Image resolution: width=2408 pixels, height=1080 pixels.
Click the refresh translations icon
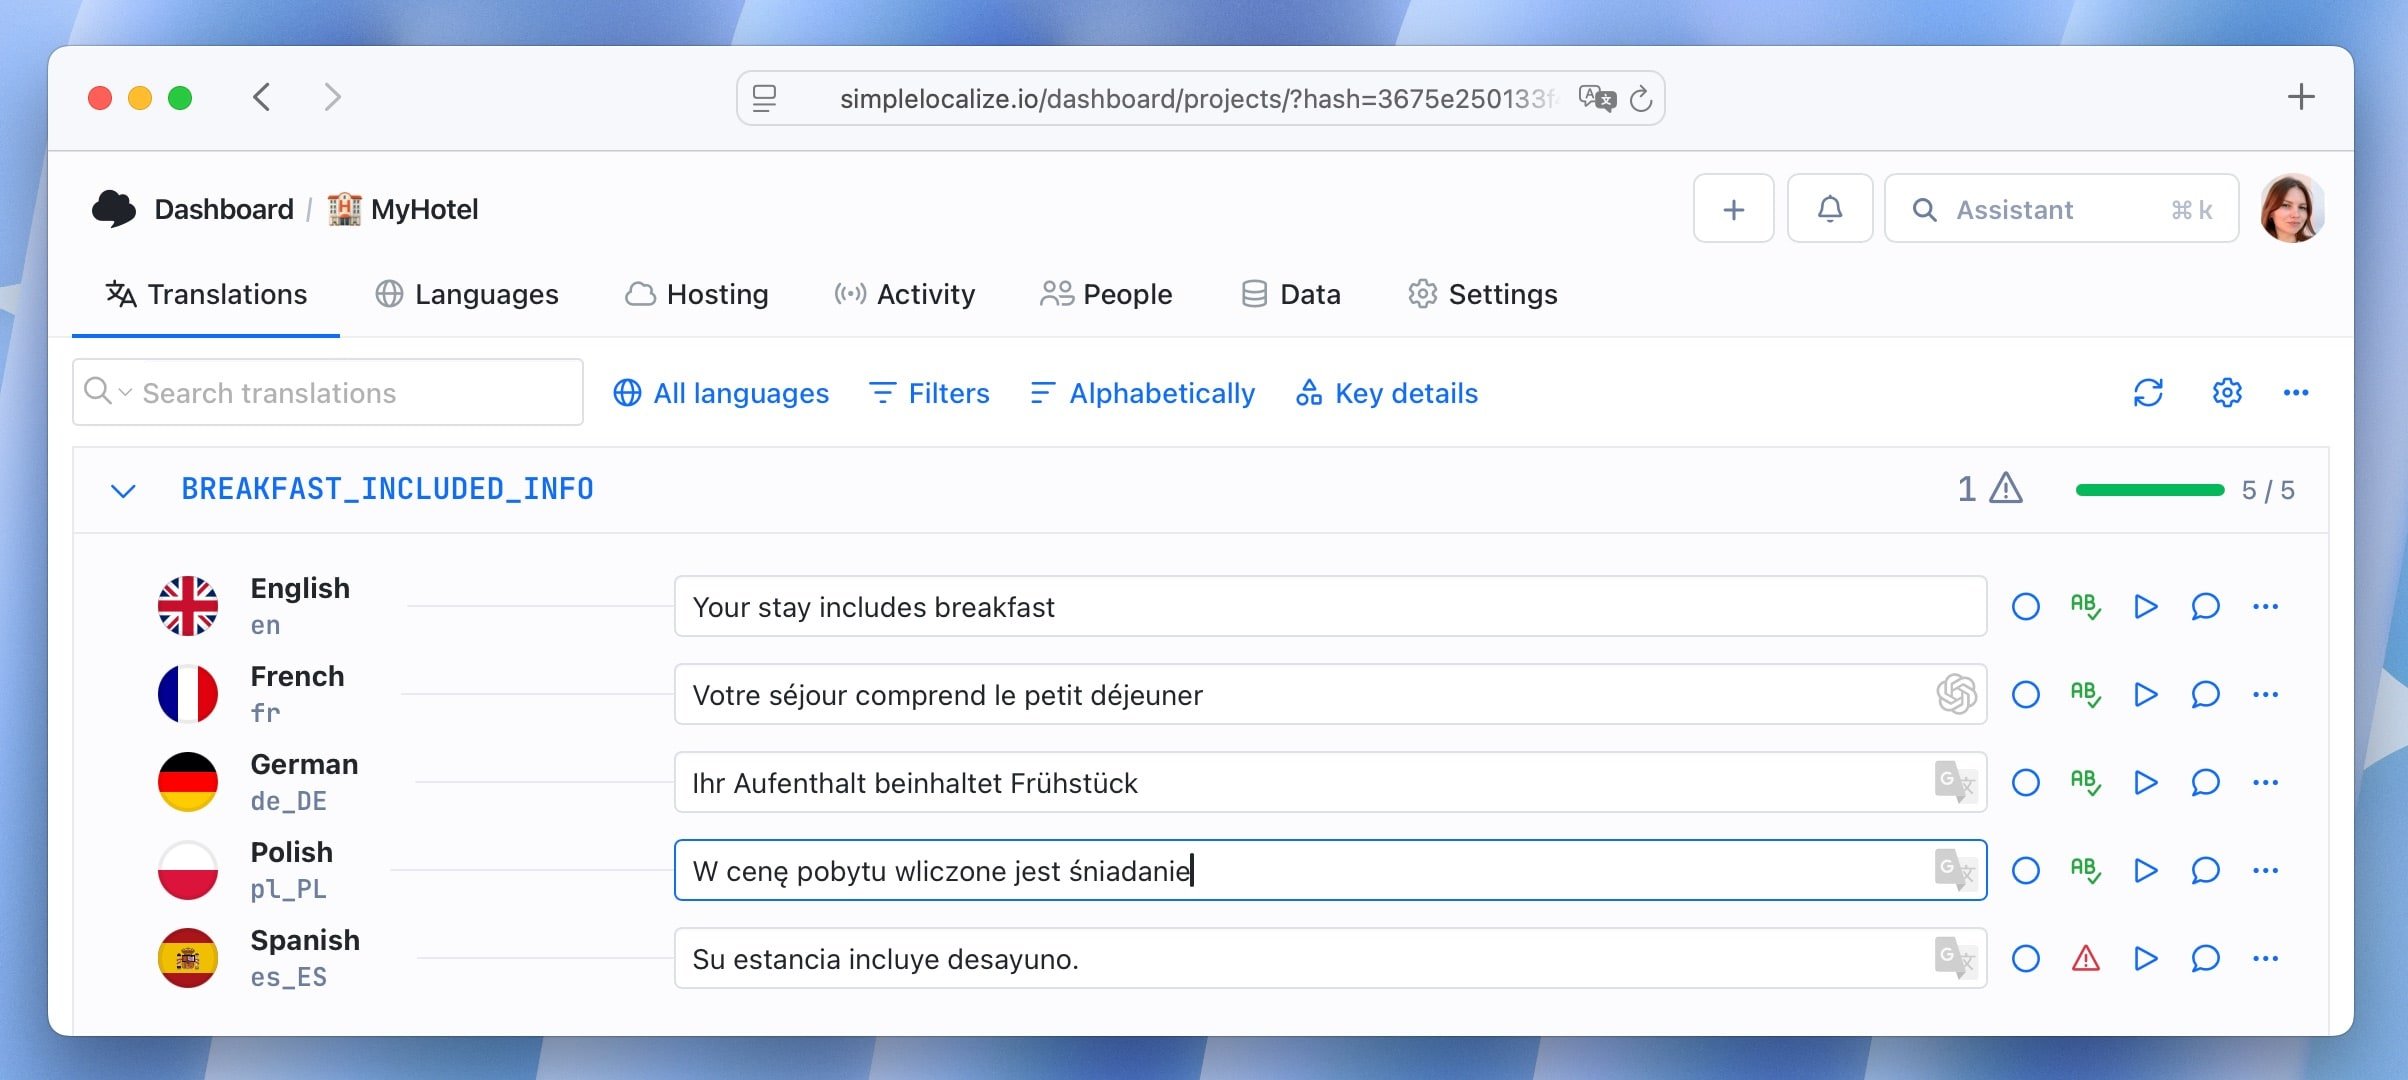2148,393
